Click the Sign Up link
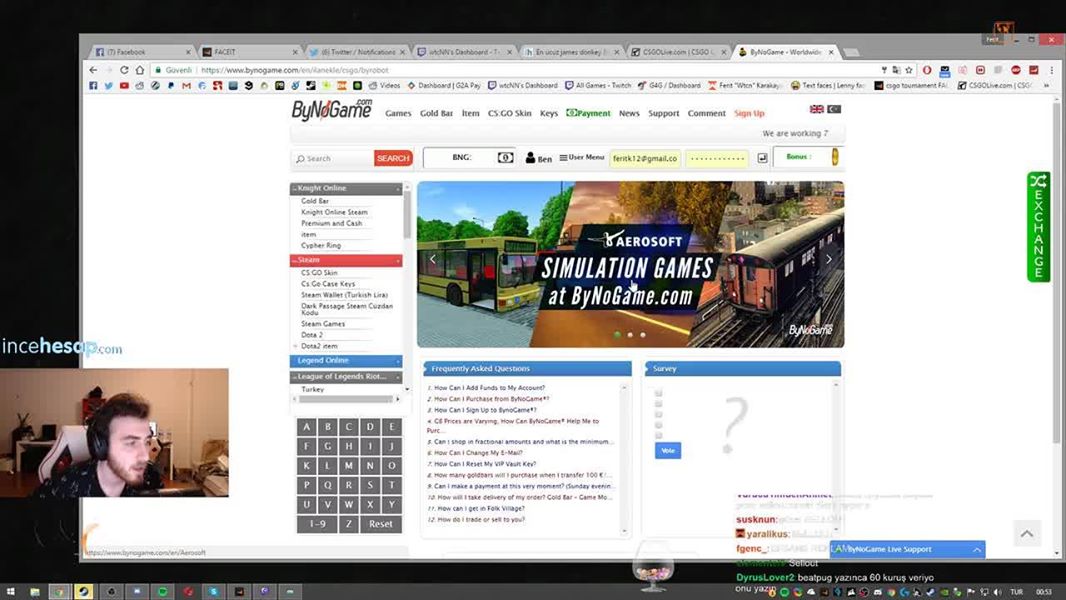Viewport: 1066px width, 600px height. coord(749,113)
